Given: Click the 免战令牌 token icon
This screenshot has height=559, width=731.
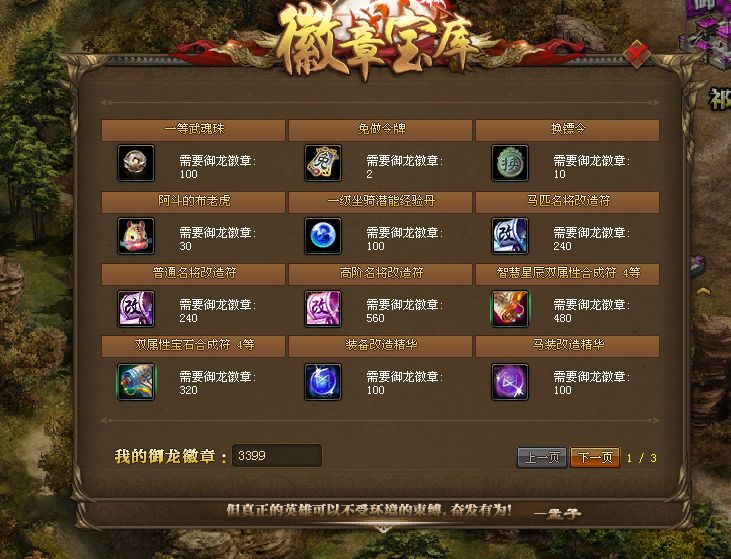Looking at the screenshot, I should 323,163.
